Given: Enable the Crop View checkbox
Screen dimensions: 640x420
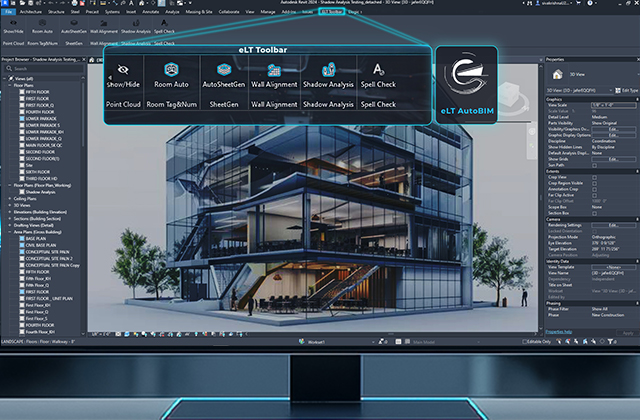Looking at the screenshot, I should click(595, 178).
